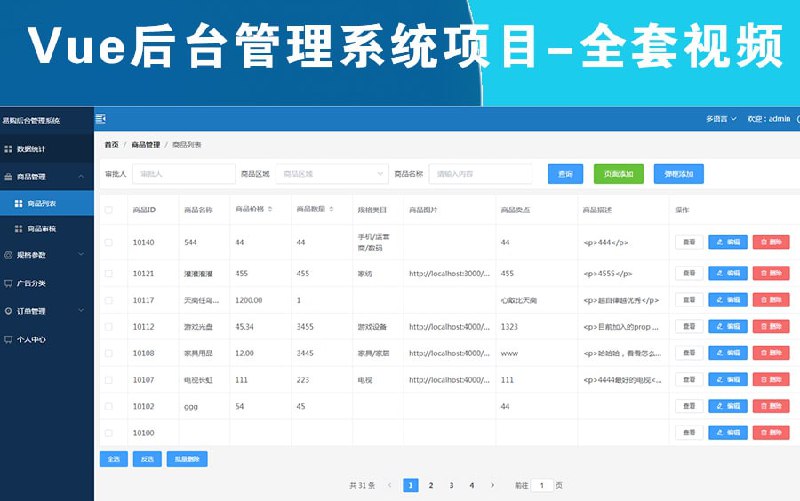Go to next page with the right arrow
Viewport: 800px width, 501px height.
click(x=492, y=485)
